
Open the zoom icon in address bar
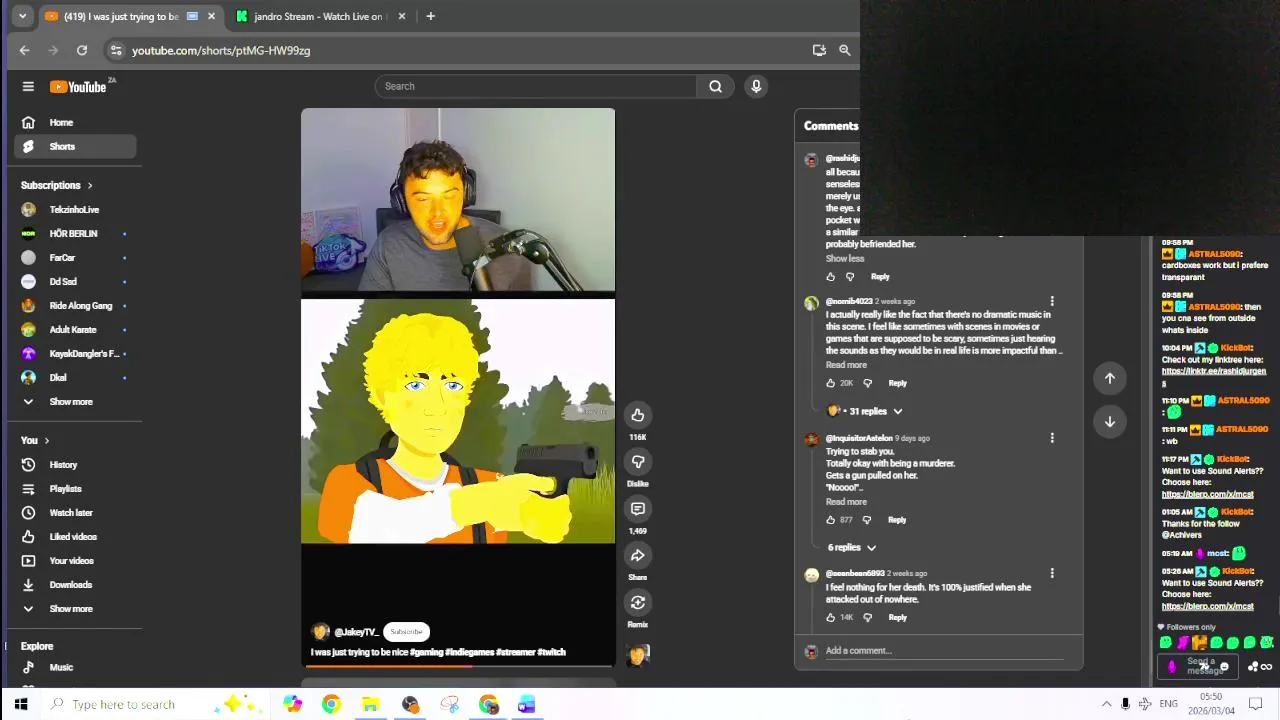click(x=845, y=50)
